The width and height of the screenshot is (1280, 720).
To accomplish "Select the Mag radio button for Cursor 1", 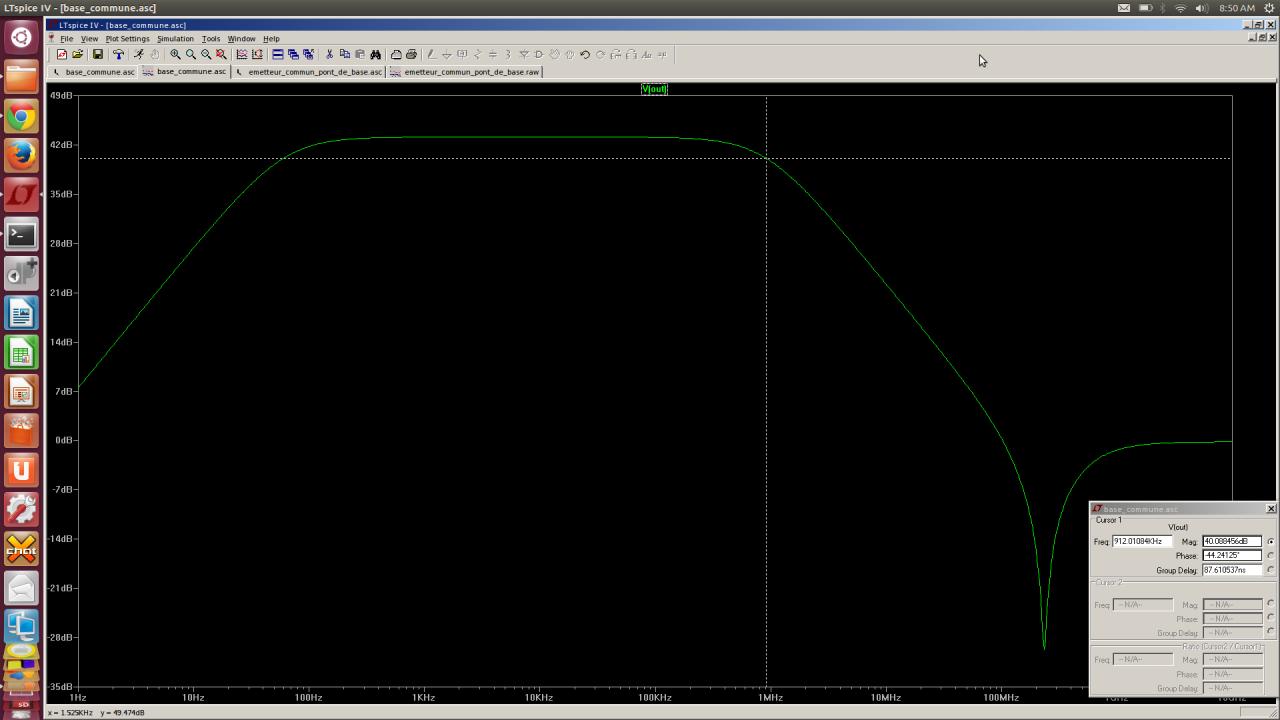I will pos(1270,542).
